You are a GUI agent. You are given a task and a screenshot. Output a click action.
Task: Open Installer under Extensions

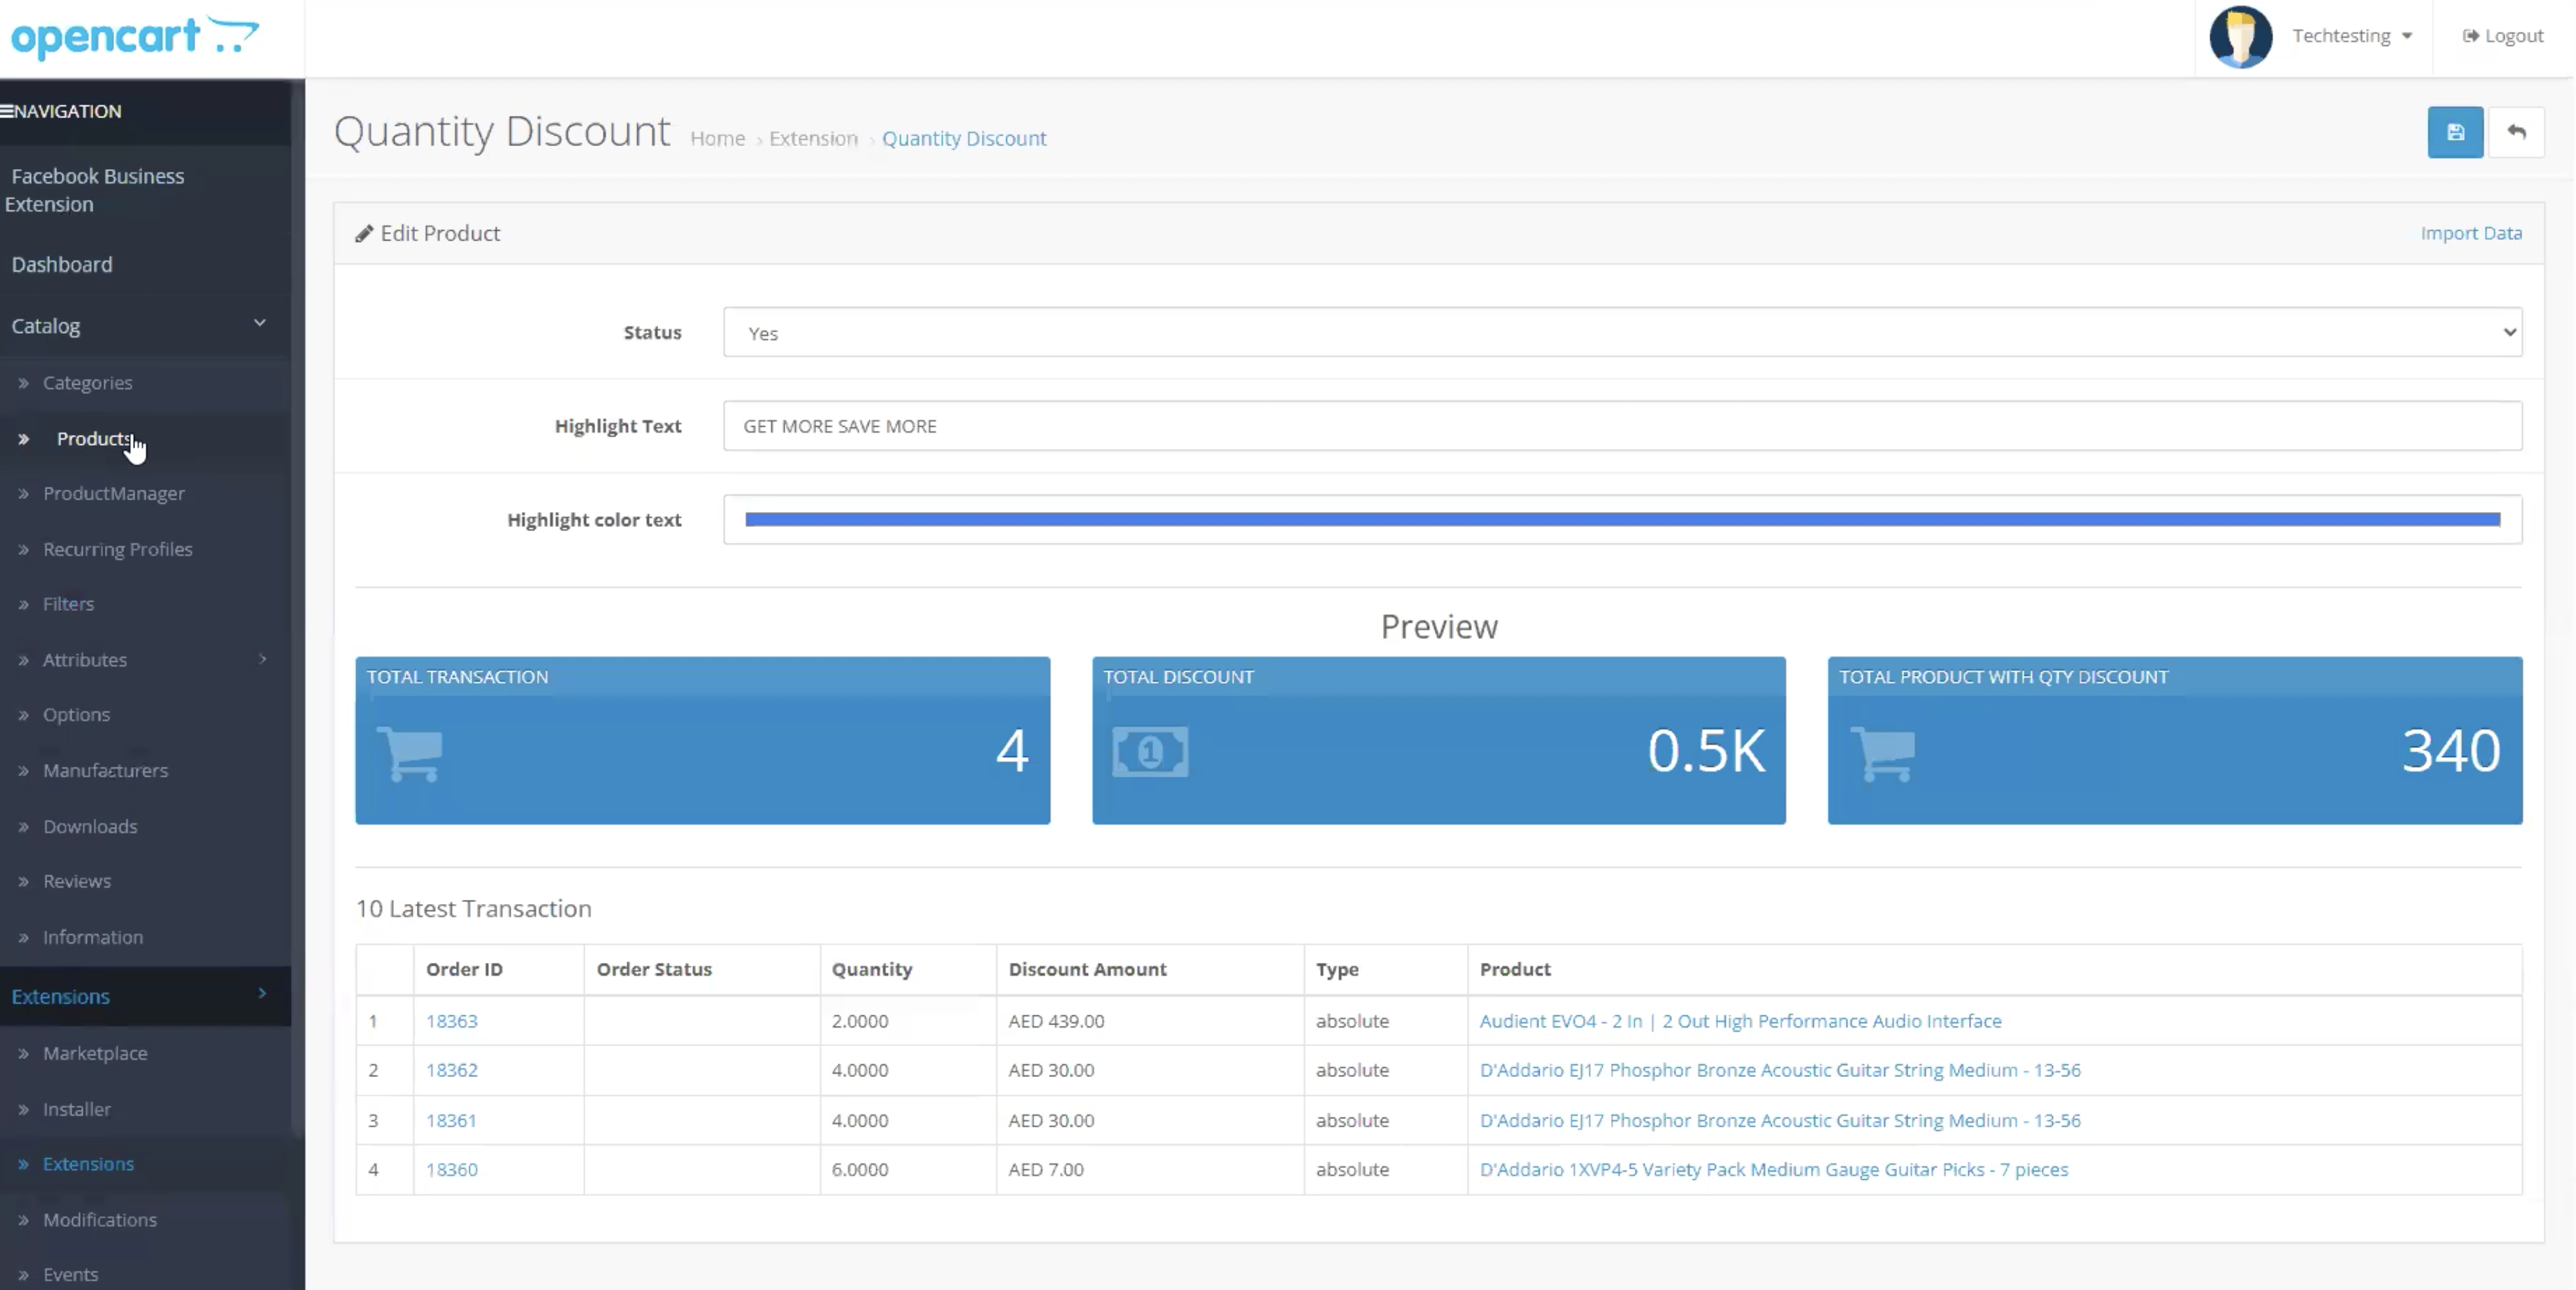pyautogui.click(x=76, y=1109)
